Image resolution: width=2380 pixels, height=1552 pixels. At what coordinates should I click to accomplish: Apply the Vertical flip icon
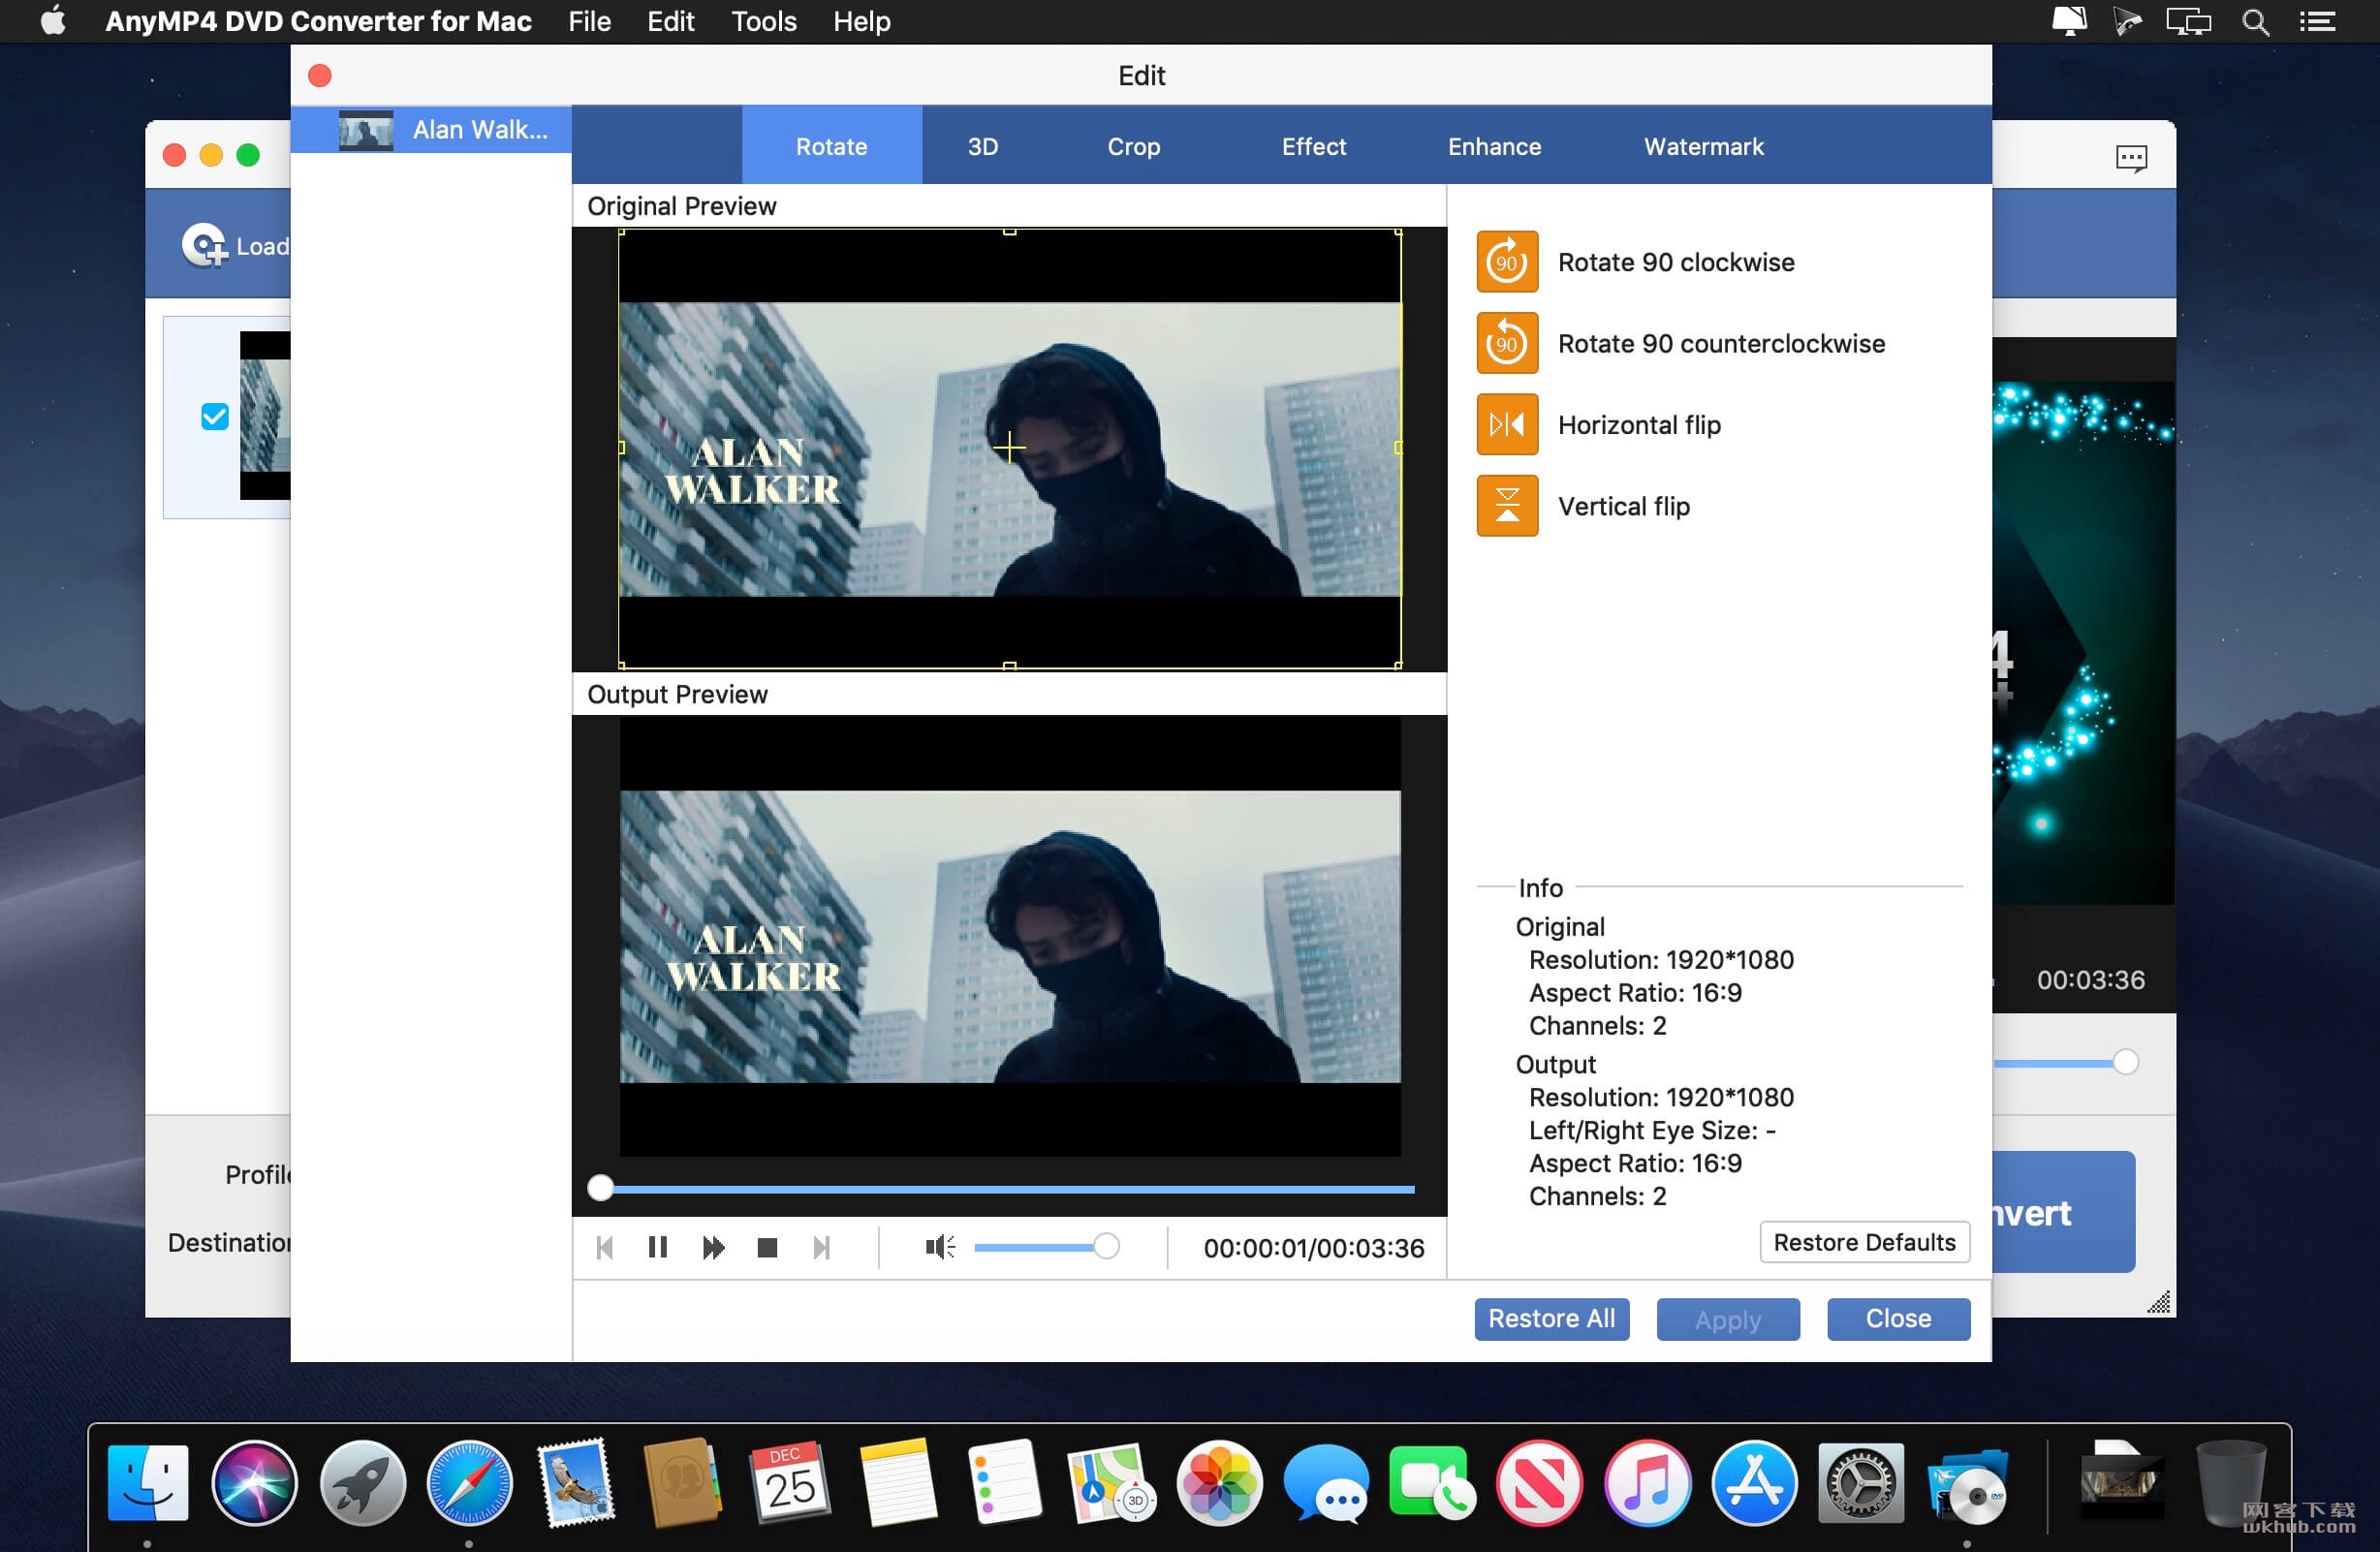pos(1507,506)
